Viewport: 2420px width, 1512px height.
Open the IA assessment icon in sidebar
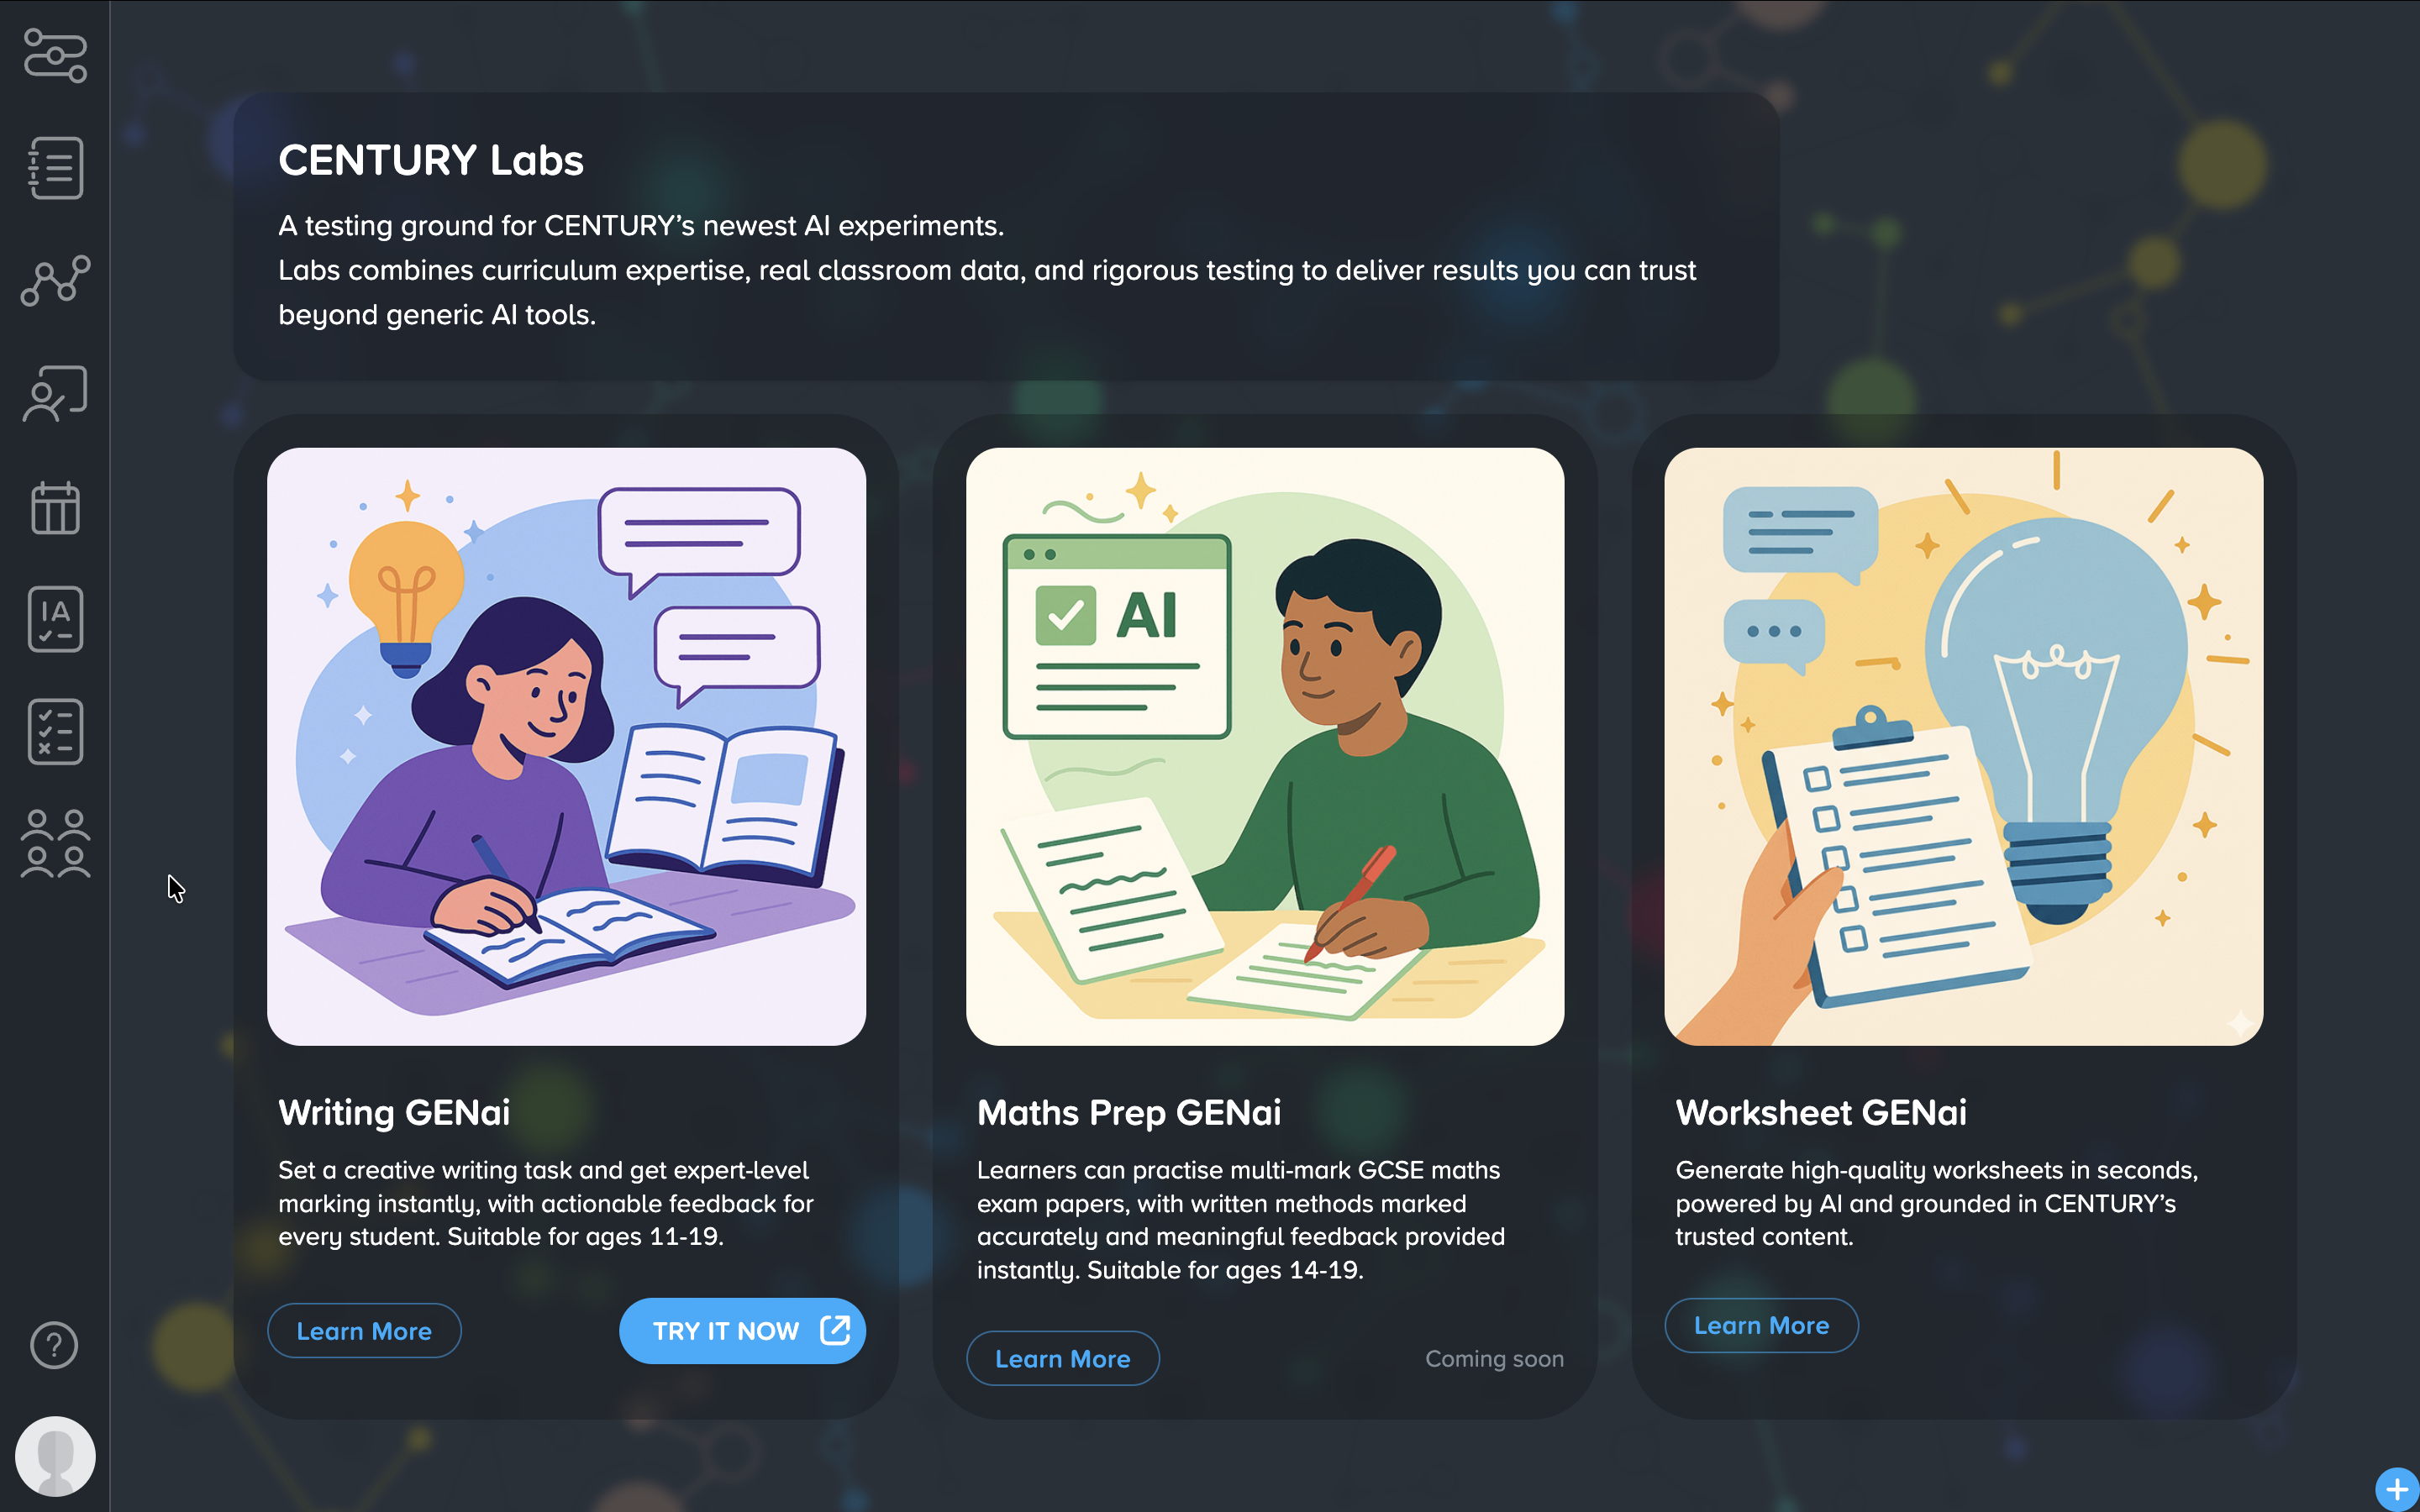pos(55,619)
